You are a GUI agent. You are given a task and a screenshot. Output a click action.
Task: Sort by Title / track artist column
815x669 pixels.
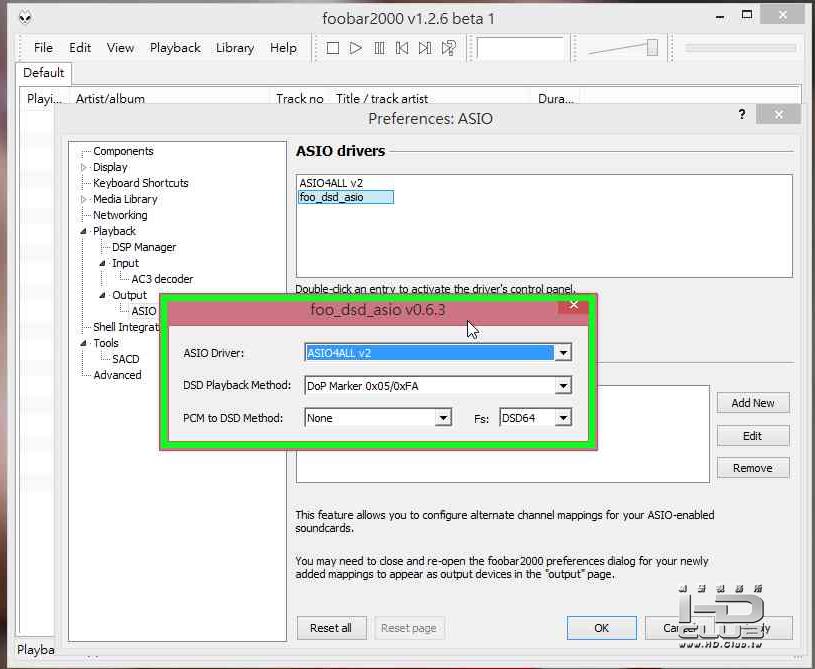pos(382,98)
